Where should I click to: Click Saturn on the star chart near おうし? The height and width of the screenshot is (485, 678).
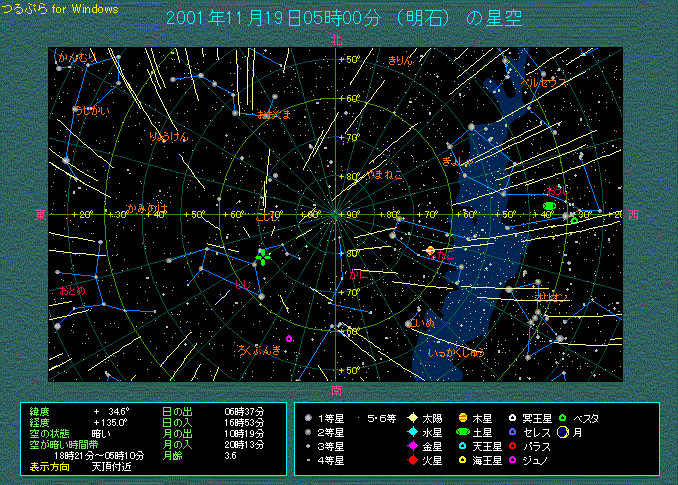point(548,205)
